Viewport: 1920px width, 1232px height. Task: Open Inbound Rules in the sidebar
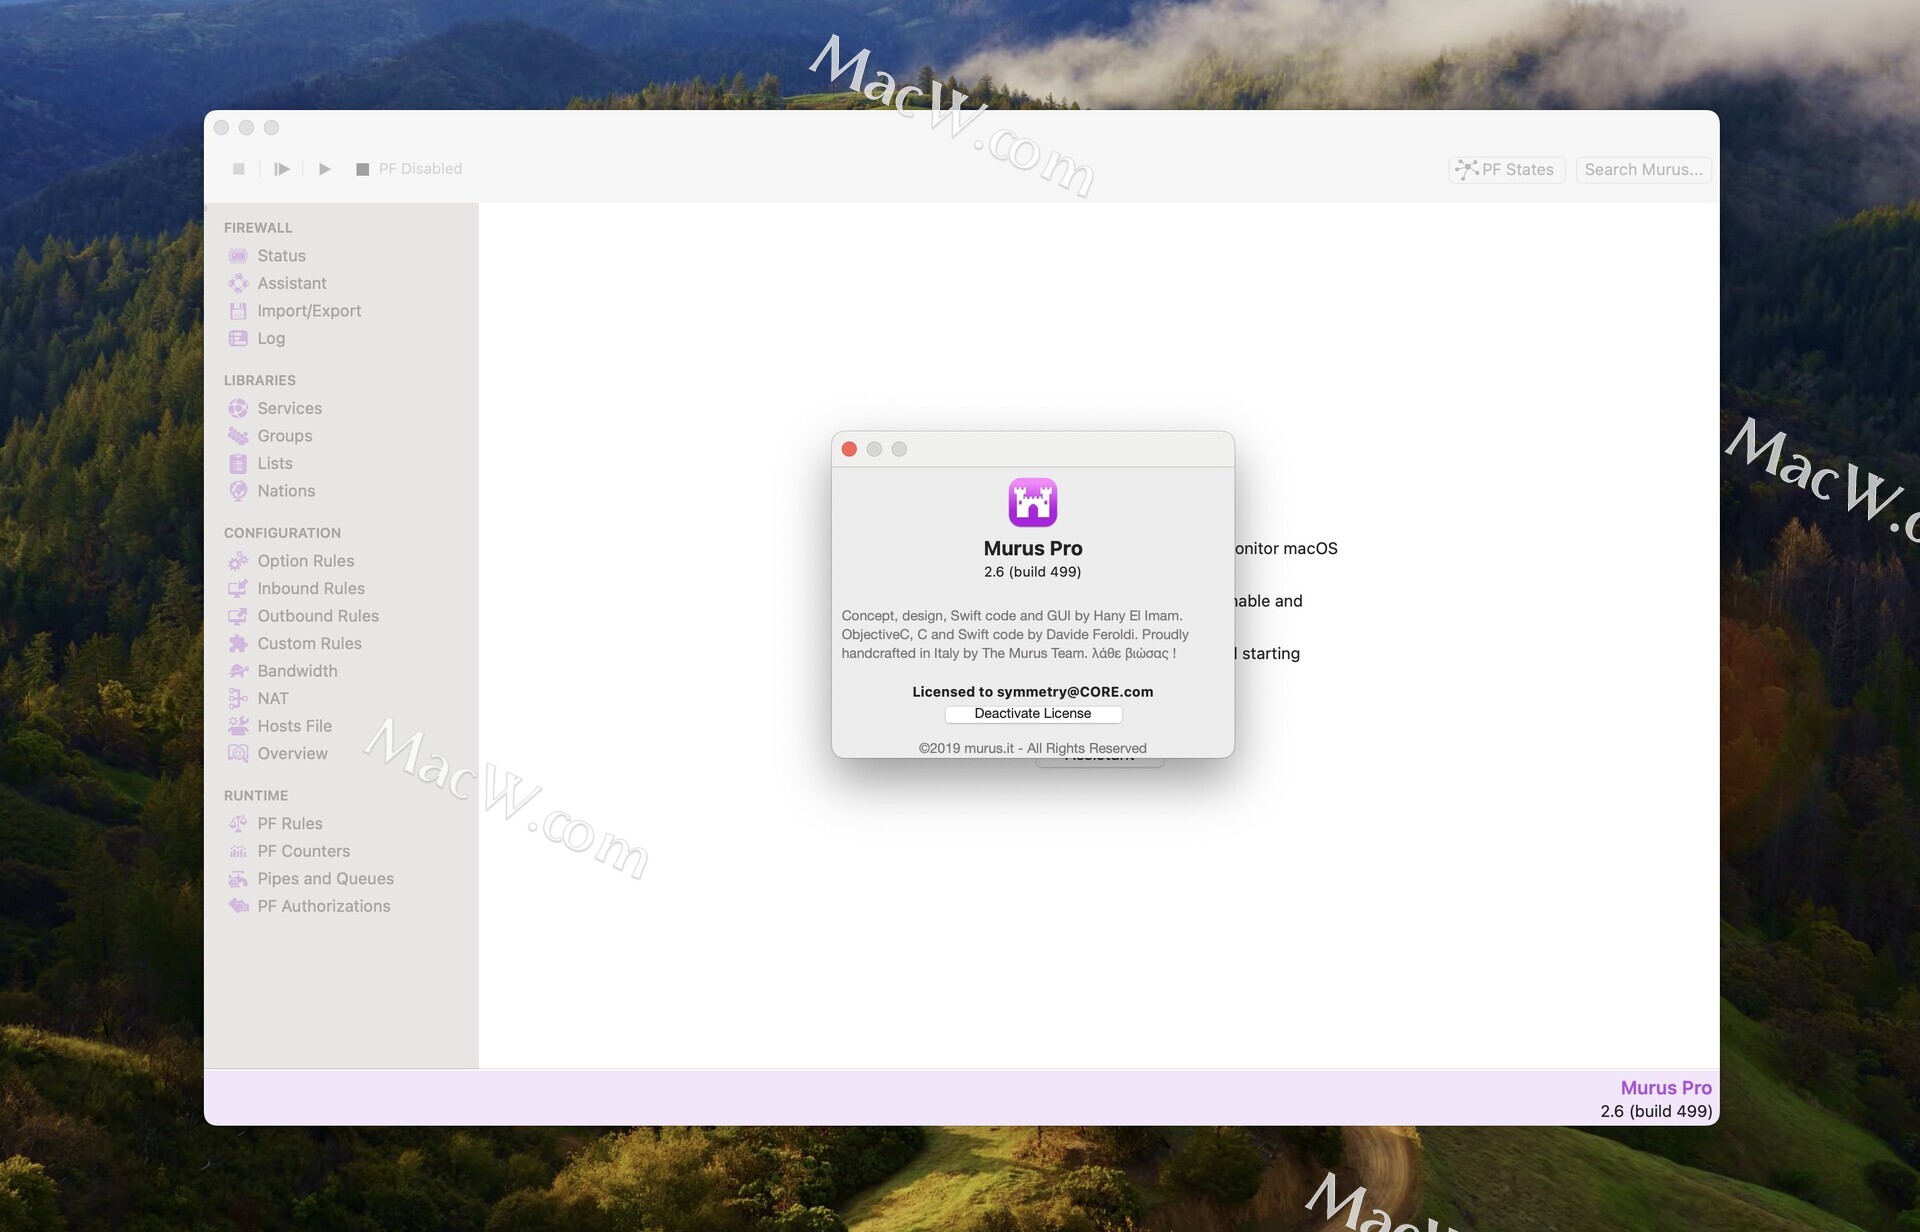click(310, 589)
